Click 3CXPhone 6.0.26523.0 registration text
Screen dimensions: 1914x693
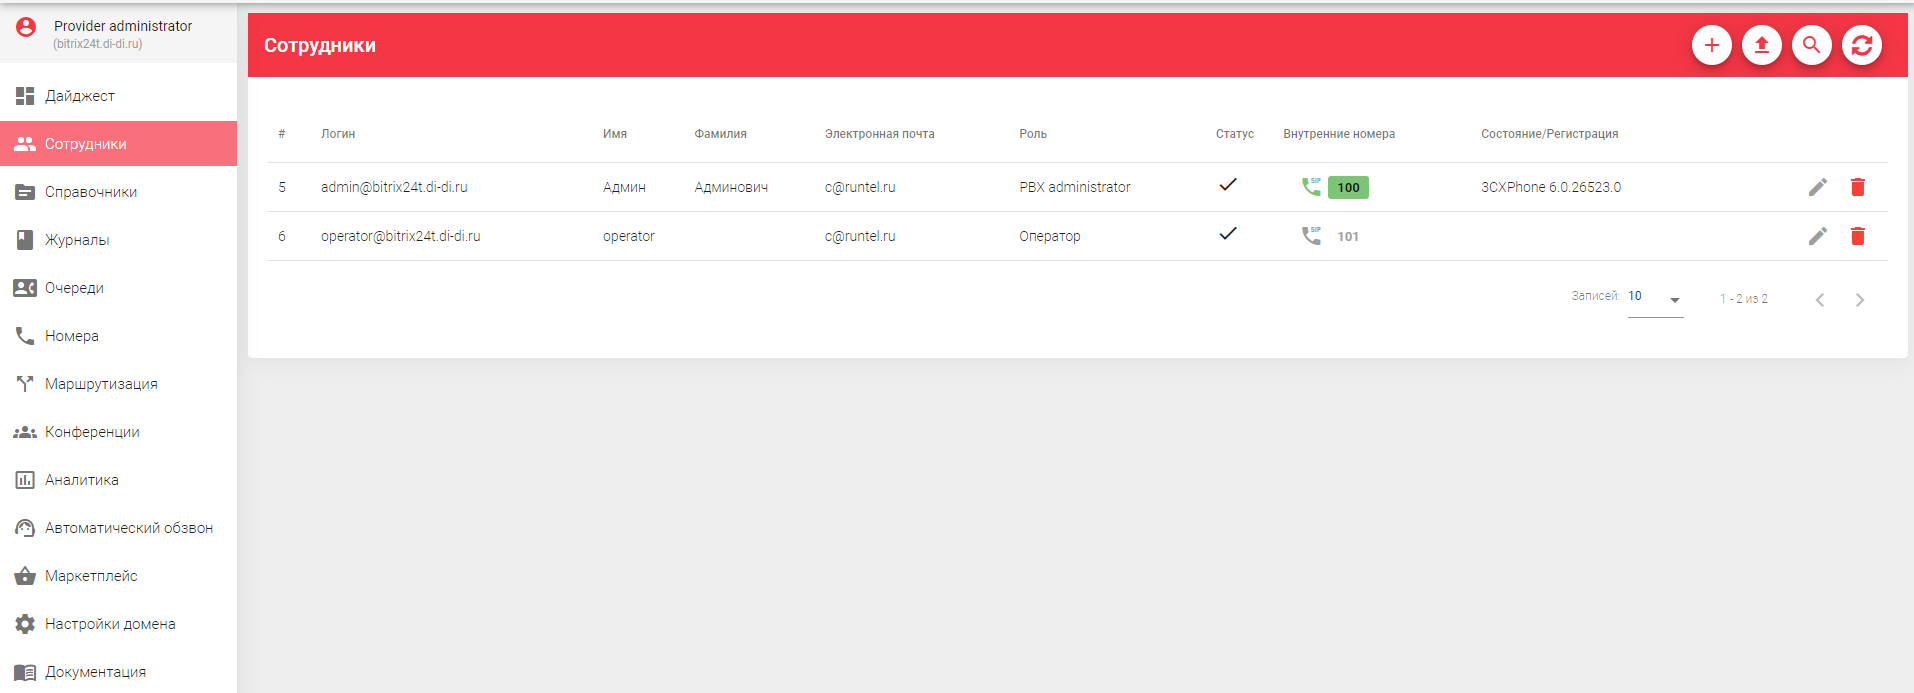[x=1551, y=187]
